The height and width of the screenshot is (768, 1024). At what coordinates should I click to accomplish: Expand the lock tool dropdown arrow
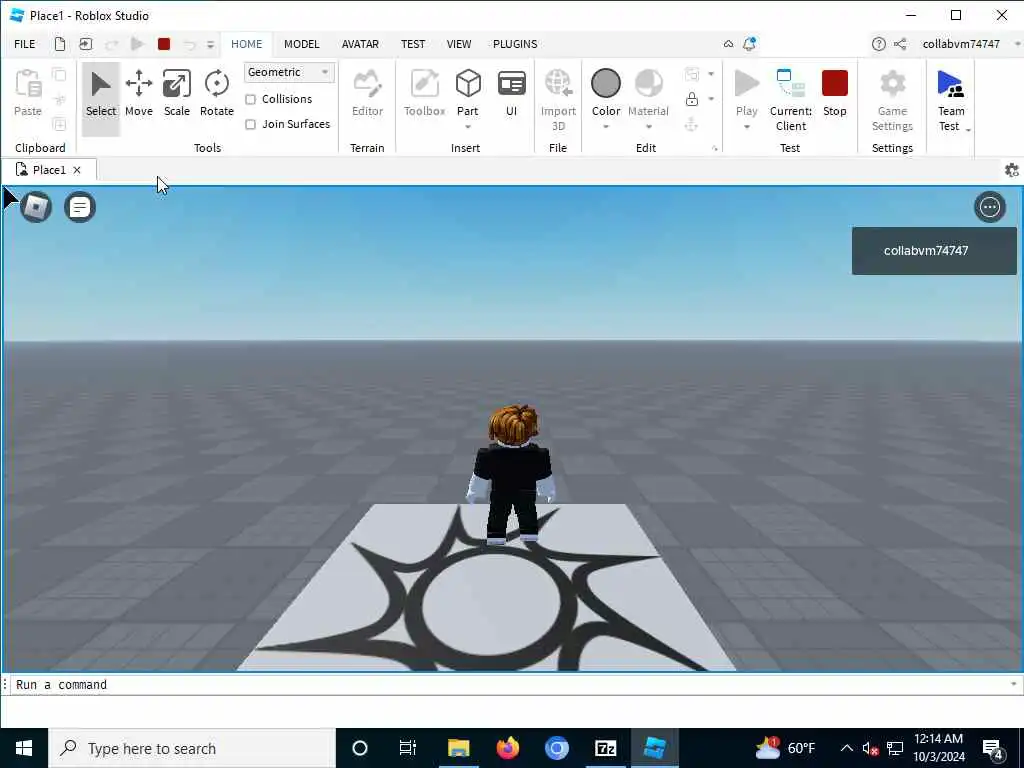(x=711, y=99)
